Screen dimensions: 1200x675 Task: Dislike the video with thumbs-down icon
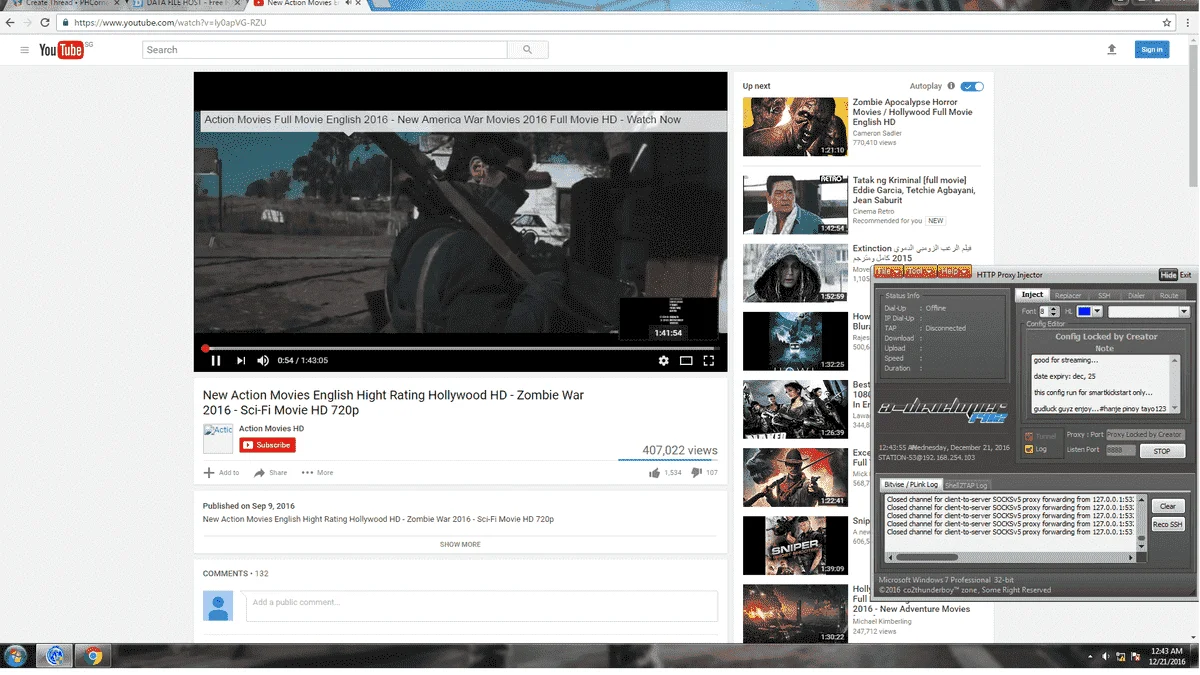click(697, 472)
